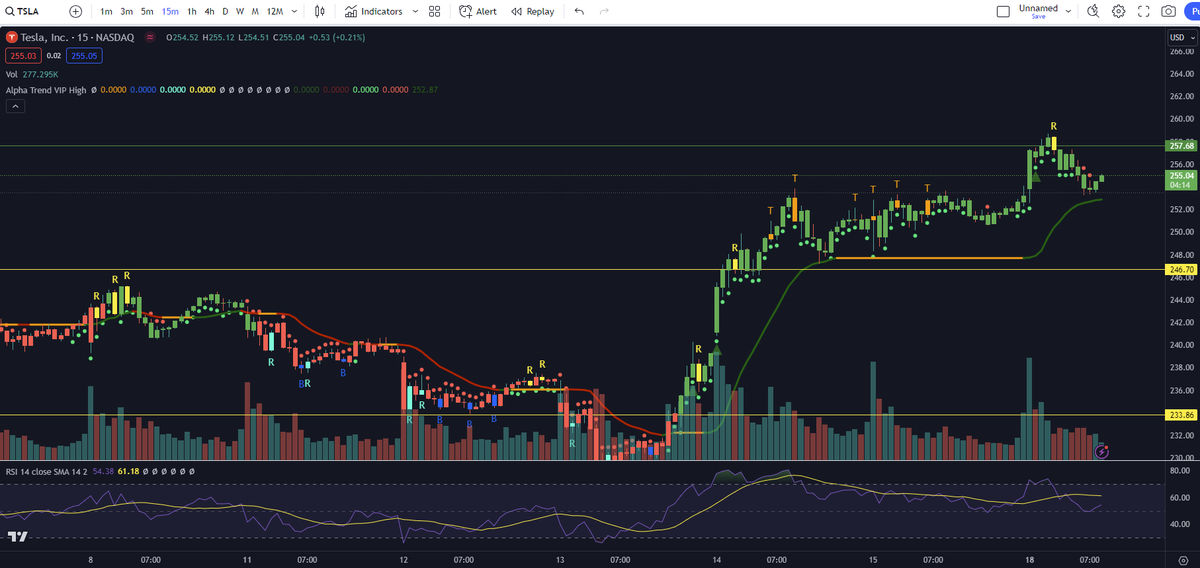Screen dimensions: 1200x568
Task: Click the current price 255.04 axis label
Action: 1181,179
